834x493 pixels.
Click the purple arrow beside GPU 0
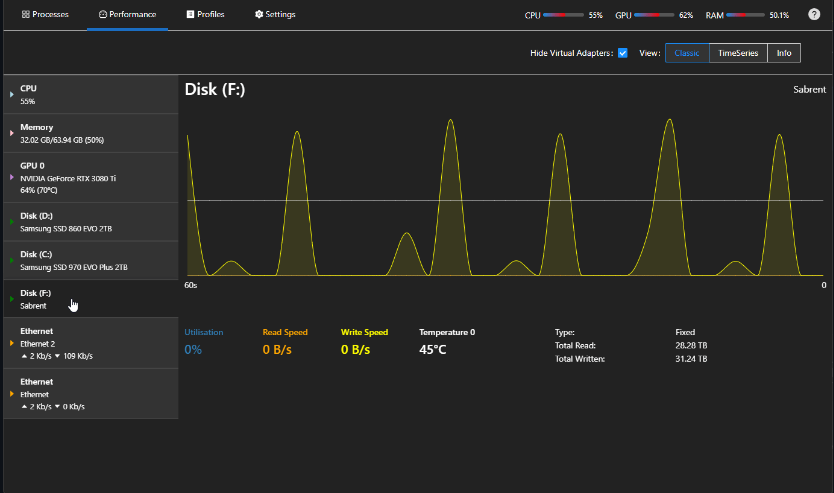pos(12,177)
